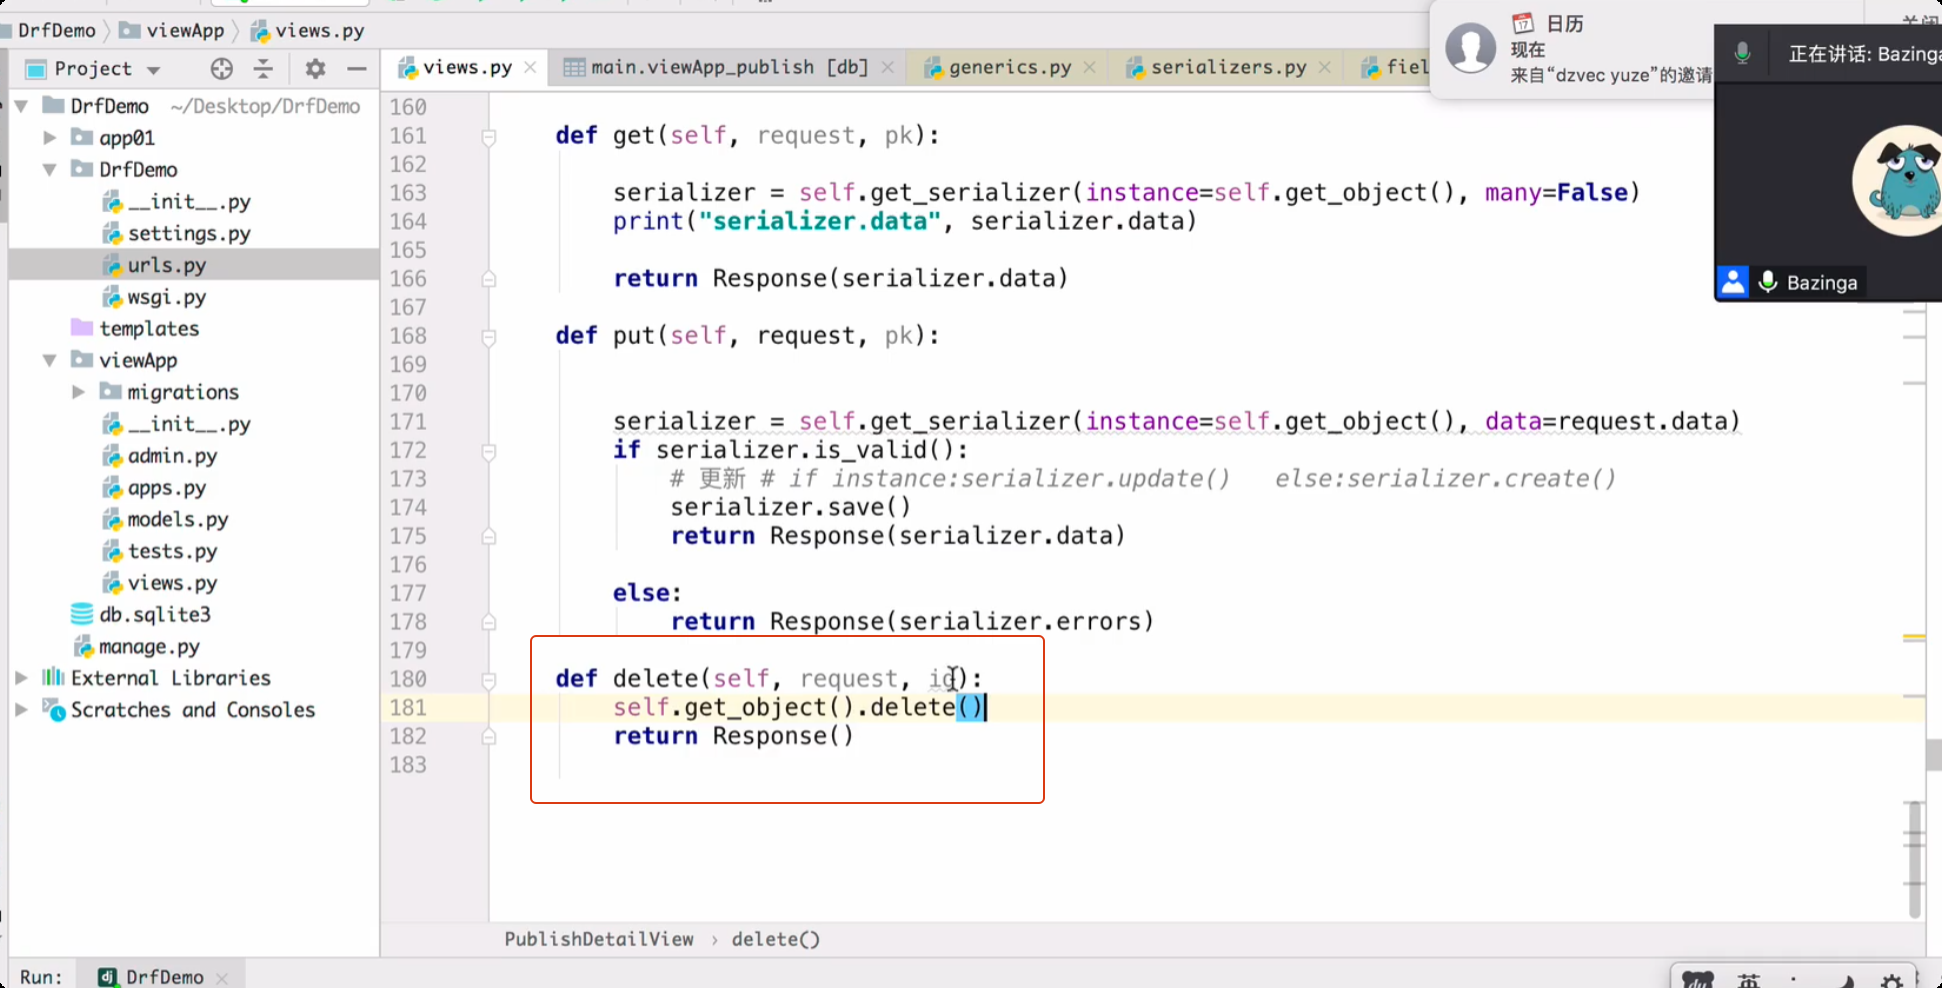The height and width of the screenshot is (988, 1942).
Task: Click the "else:" keyword on line 177
Action: click(x=647, y=593)
